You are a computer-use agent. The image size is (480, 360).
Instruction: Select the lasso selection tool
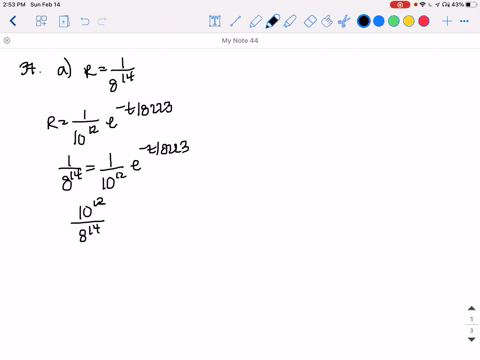327,21
